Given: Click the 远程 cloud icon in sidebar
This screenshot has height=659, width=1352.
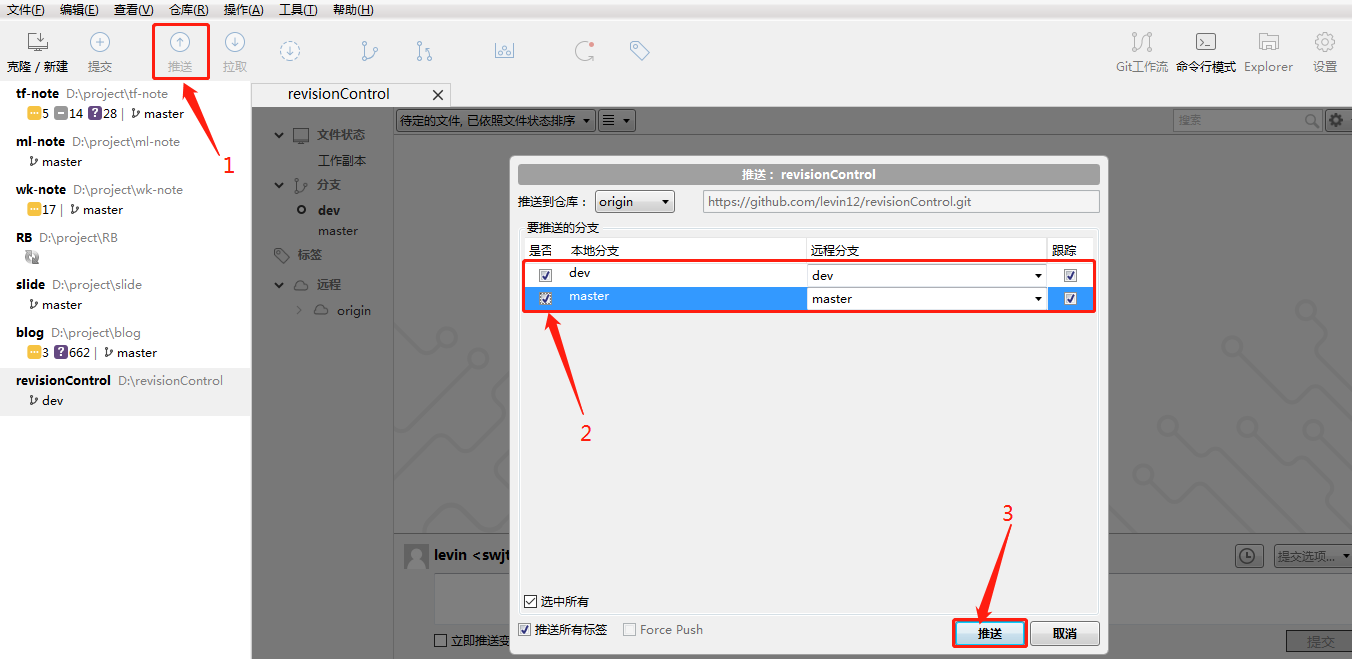Looking at the screenshot, I should point(301,285).
